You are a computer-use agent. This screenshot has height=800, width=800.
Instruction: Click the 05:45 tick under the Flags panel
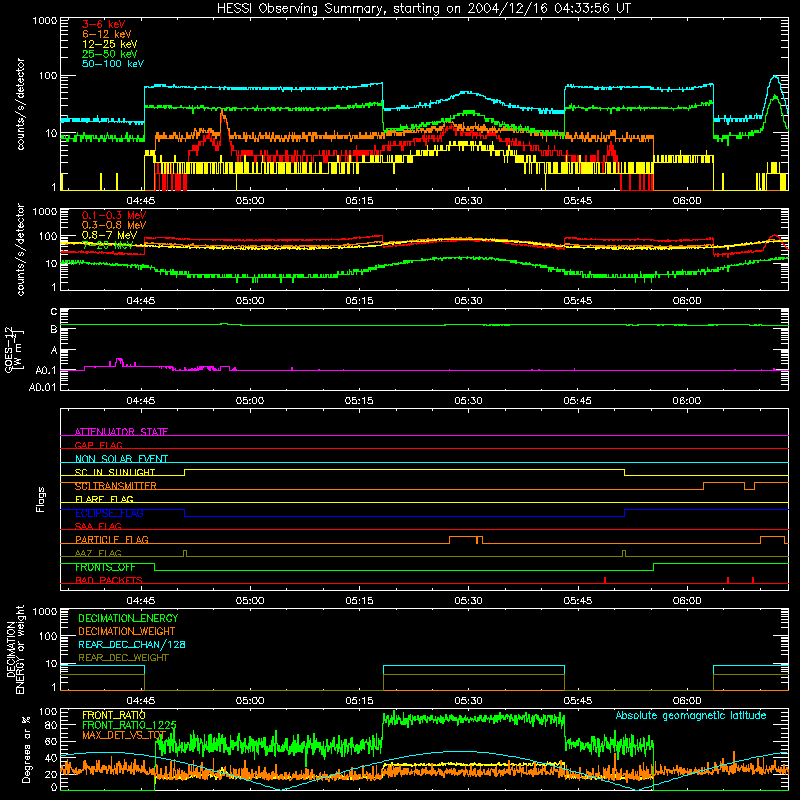(x=578, y=601)
